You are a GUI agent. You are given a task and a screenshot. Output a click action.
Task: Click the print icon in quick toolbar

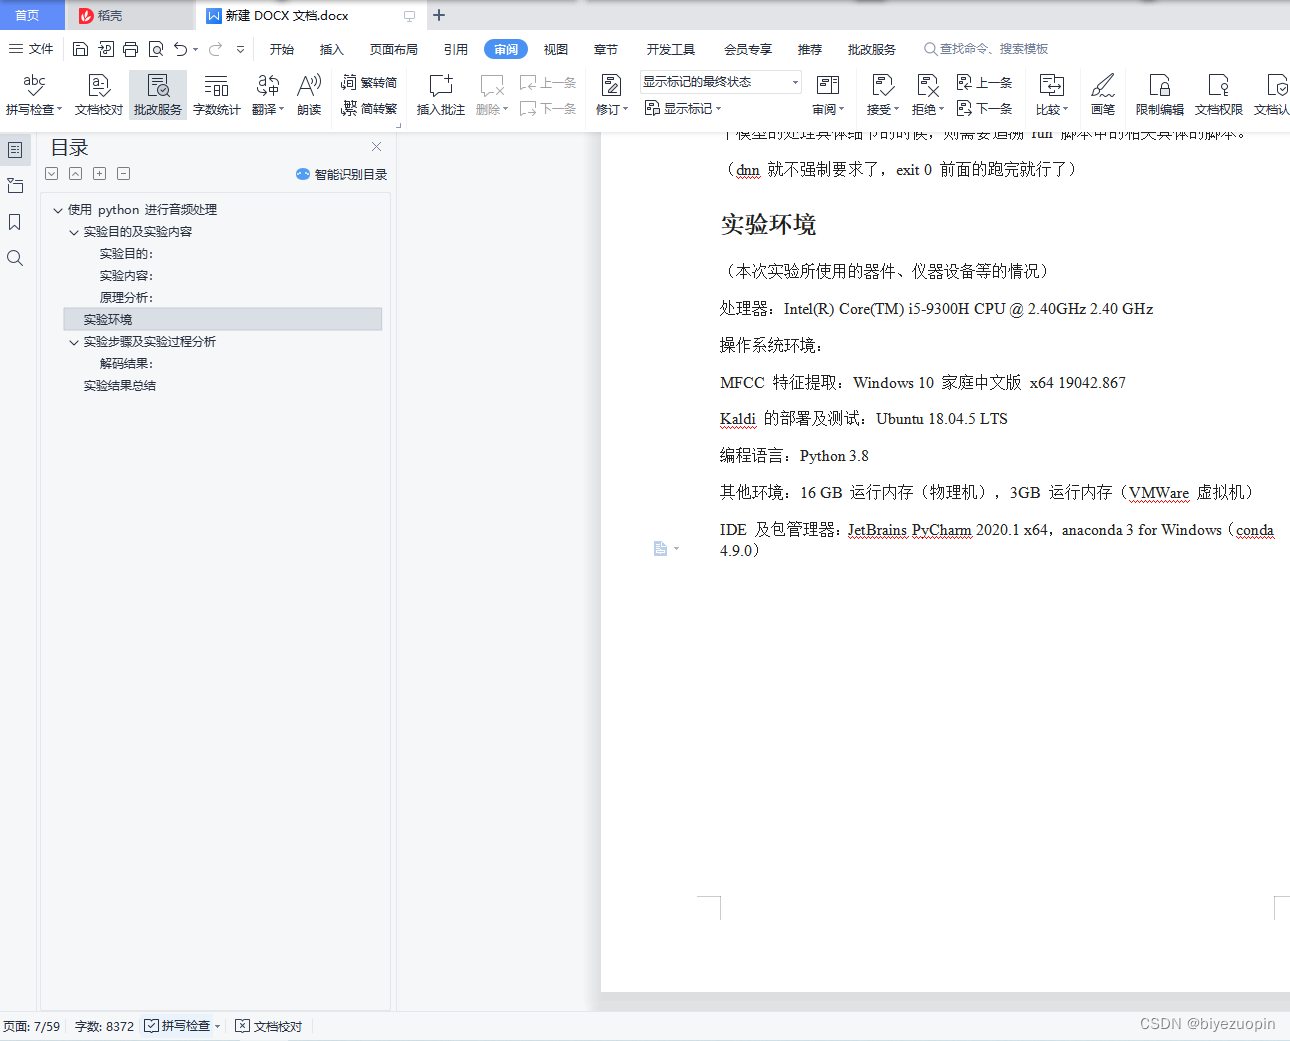click(131, 49)
